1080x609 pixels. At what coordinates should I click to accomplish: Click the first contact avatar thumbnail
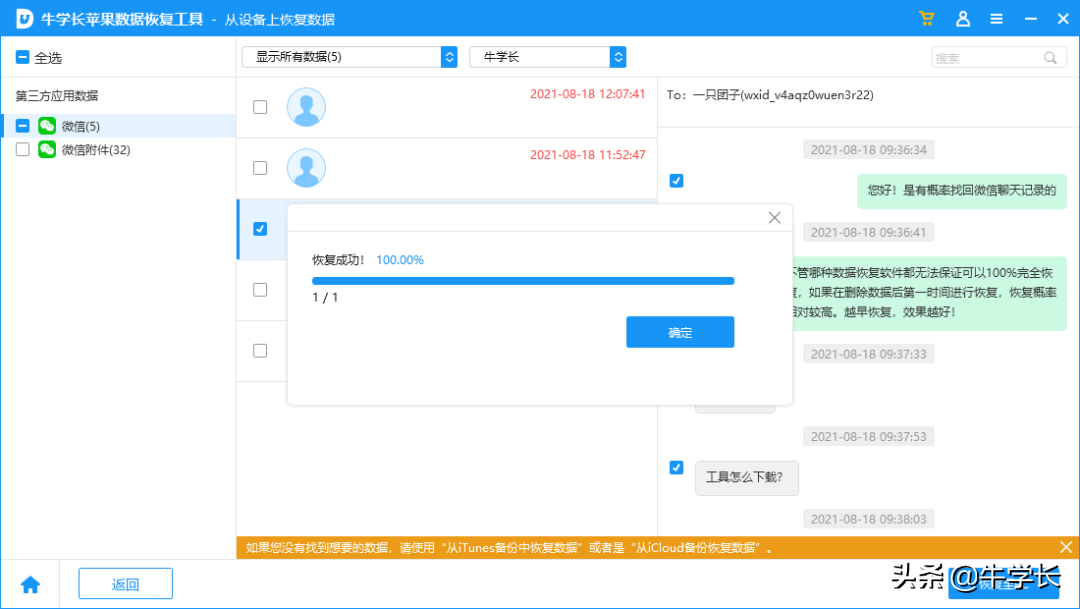click(306, 107)
